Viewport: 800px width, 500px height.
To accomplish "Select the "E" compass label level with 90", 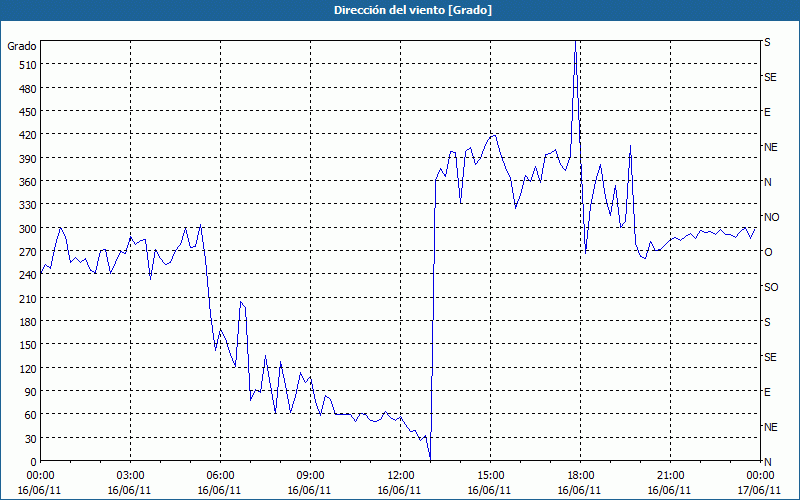I will (767, 392).
